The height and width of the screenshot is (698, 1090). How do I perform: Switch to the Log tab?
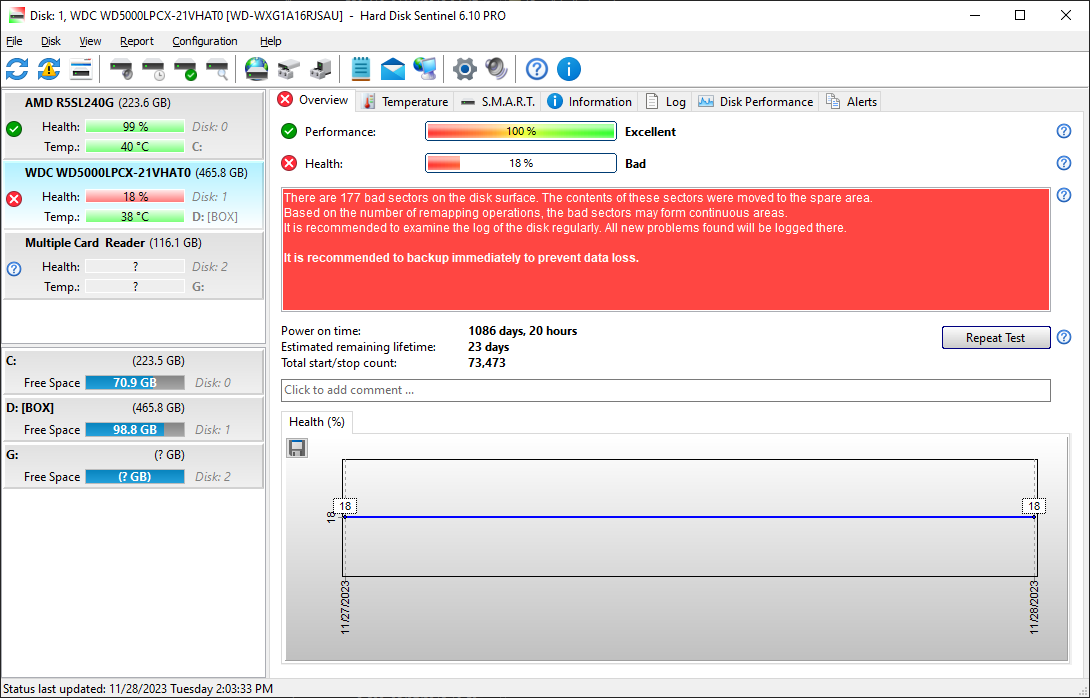click(x=665, y=102)
